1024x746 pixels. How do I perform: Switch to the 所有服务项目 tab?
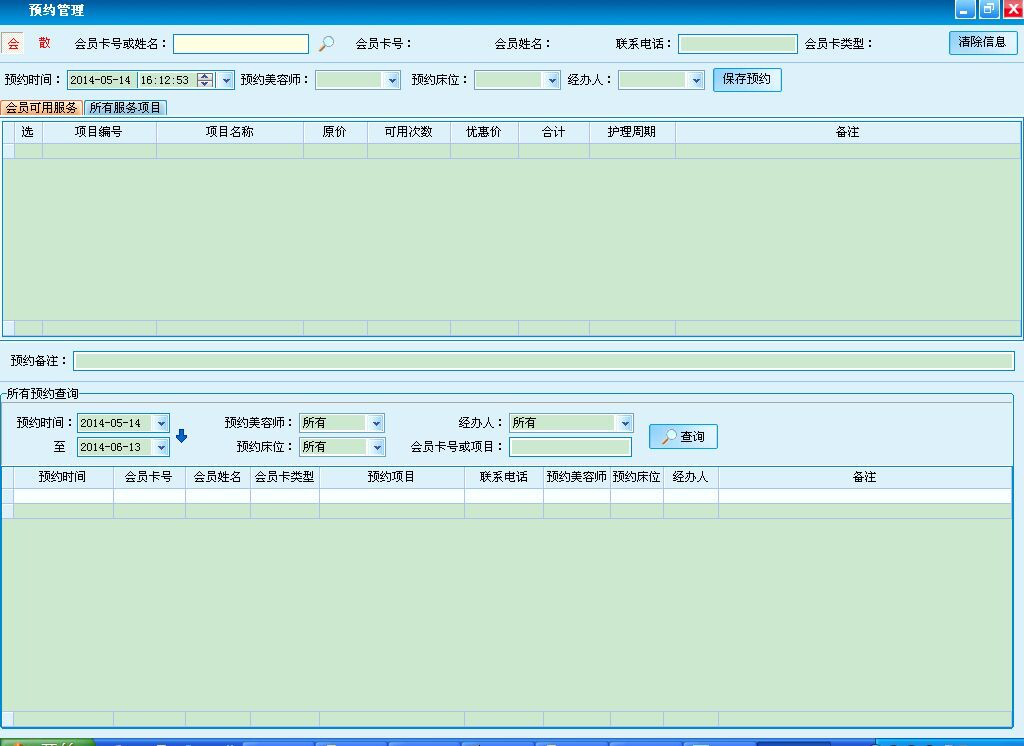coord(125,107)
